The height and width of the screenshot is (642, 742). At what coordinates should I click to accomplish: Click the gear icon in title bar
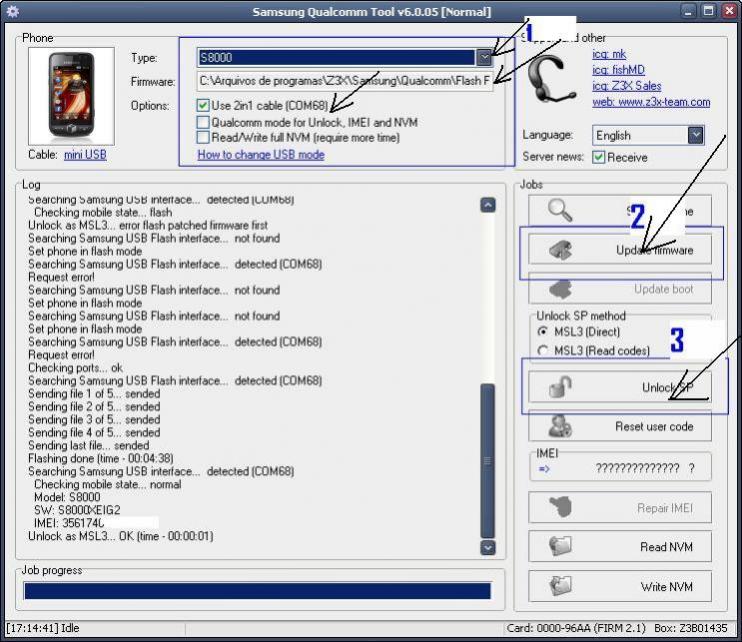click(x=13, y=11)
